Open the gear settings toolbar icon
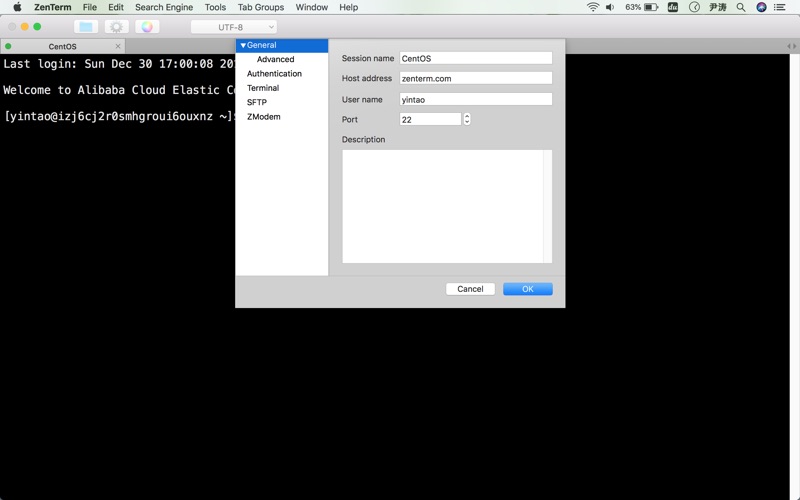 (x=116, y=27)
